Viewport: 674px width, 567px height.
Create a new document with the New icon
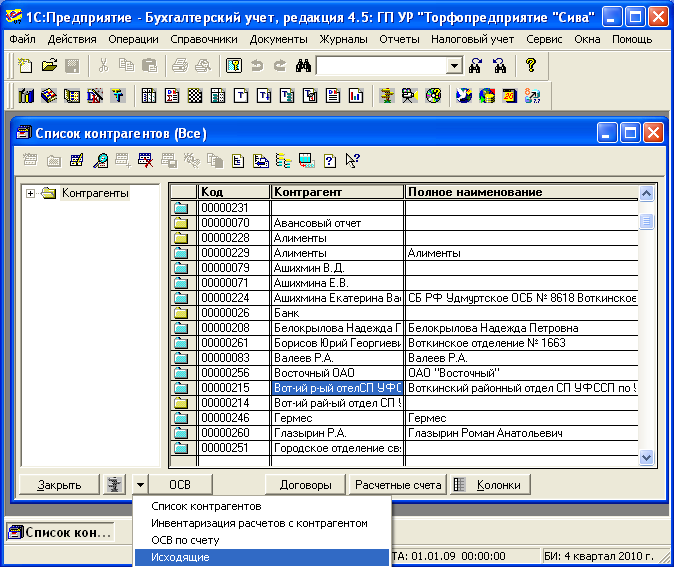(x=25, y=66)
